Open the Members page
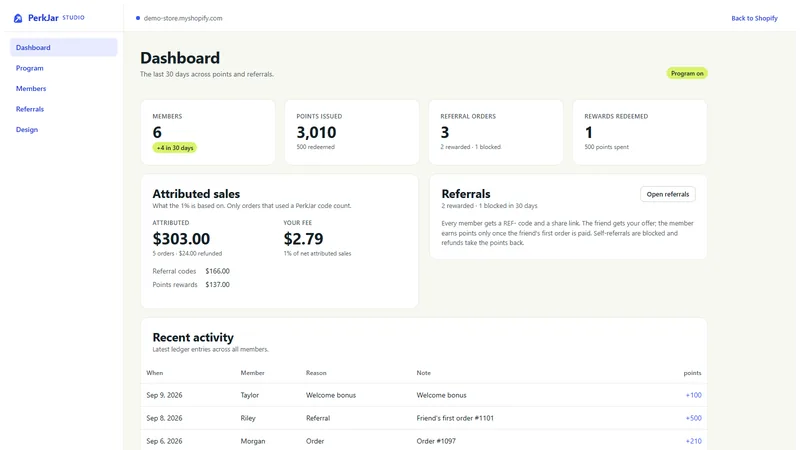 (x=31, y=88)
